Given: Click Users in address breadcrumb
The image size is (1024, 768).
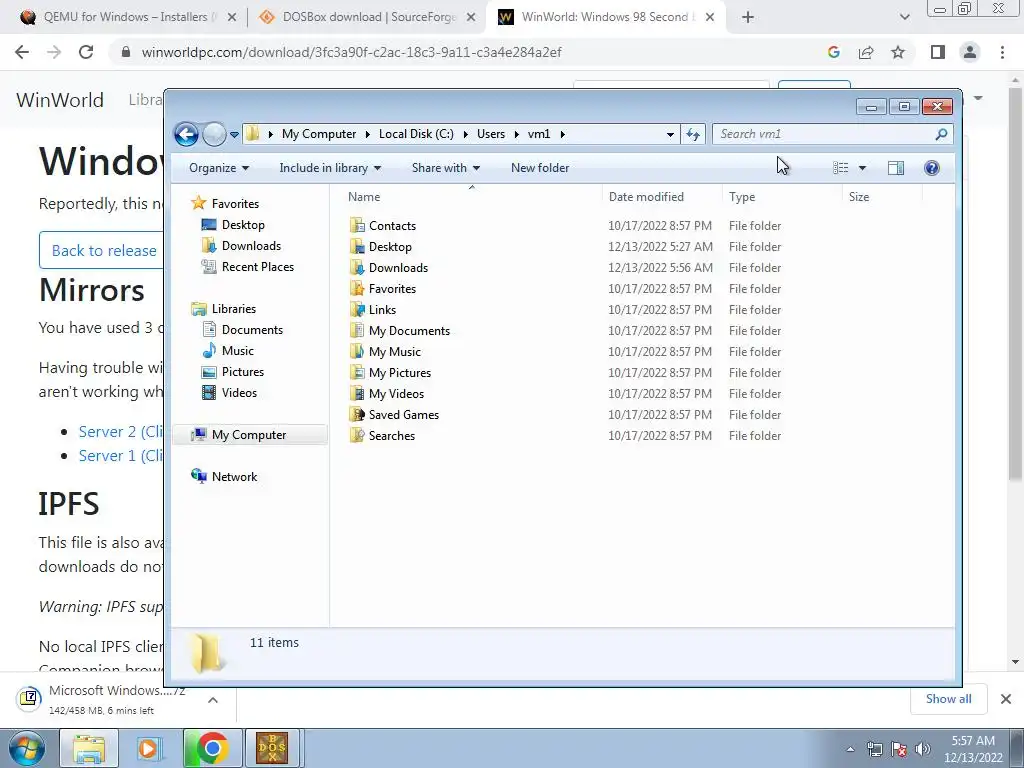Looking at the screenshot, I should (490, 134).
